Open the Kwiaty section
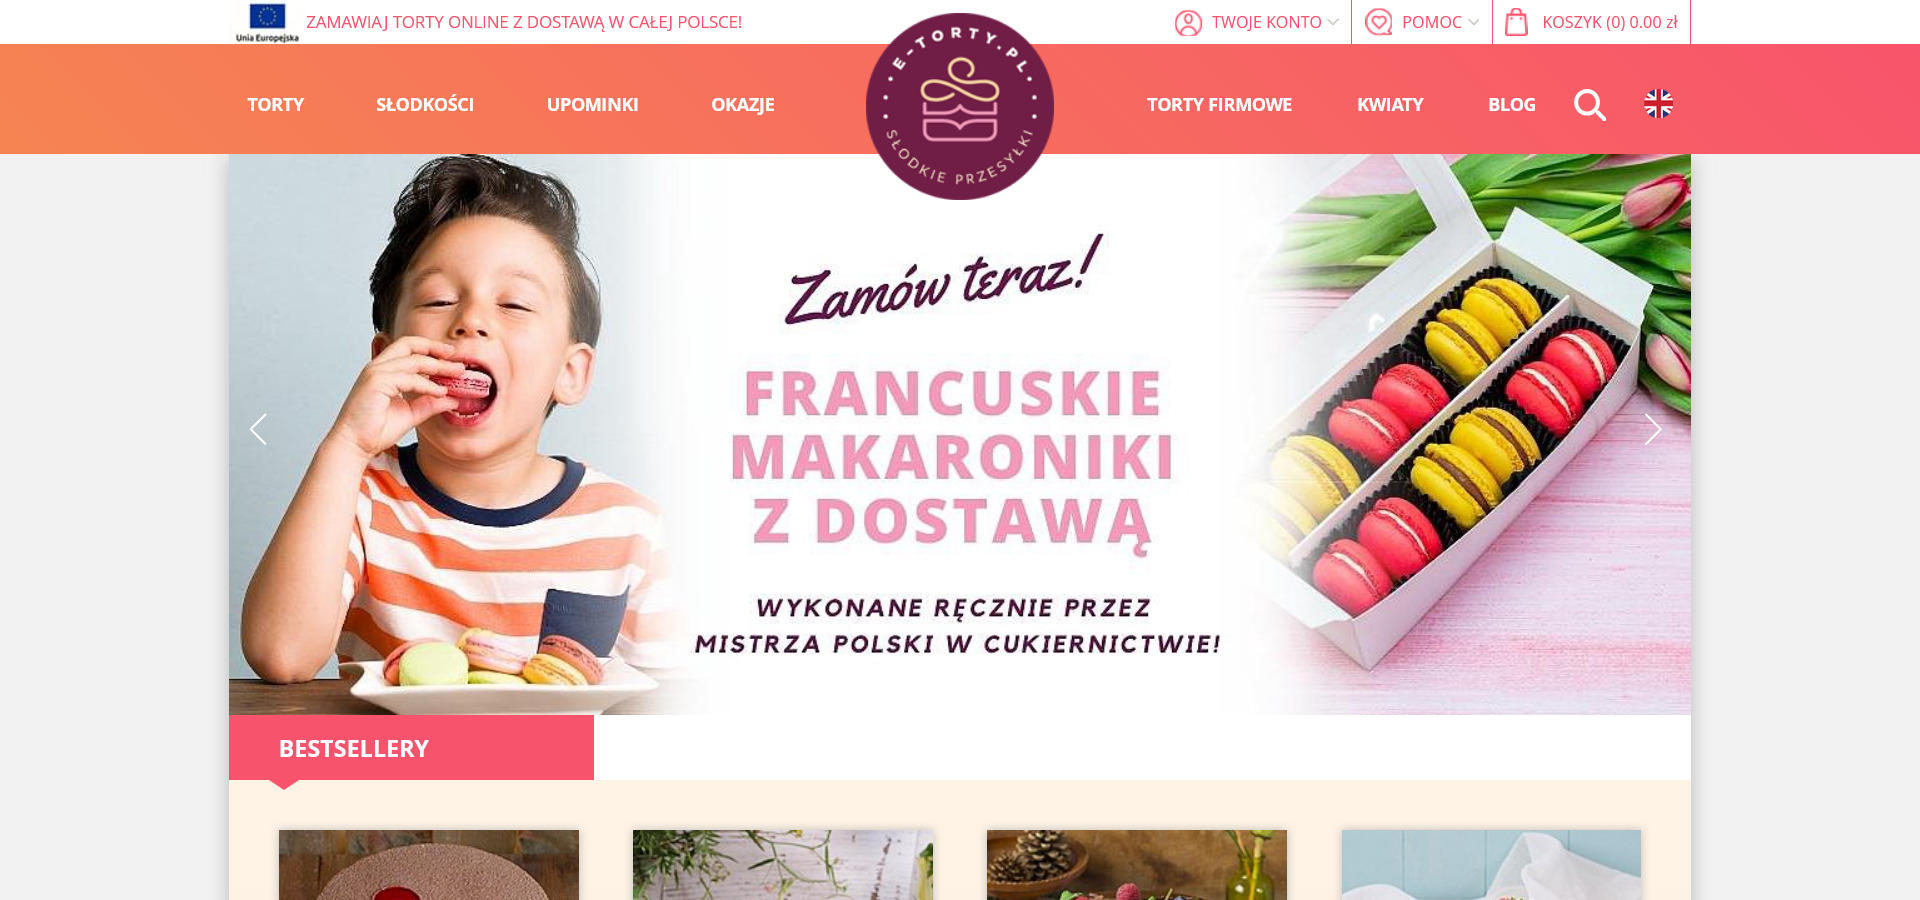This screenshot has height=900, width=1920. [x=1390, y=105]
